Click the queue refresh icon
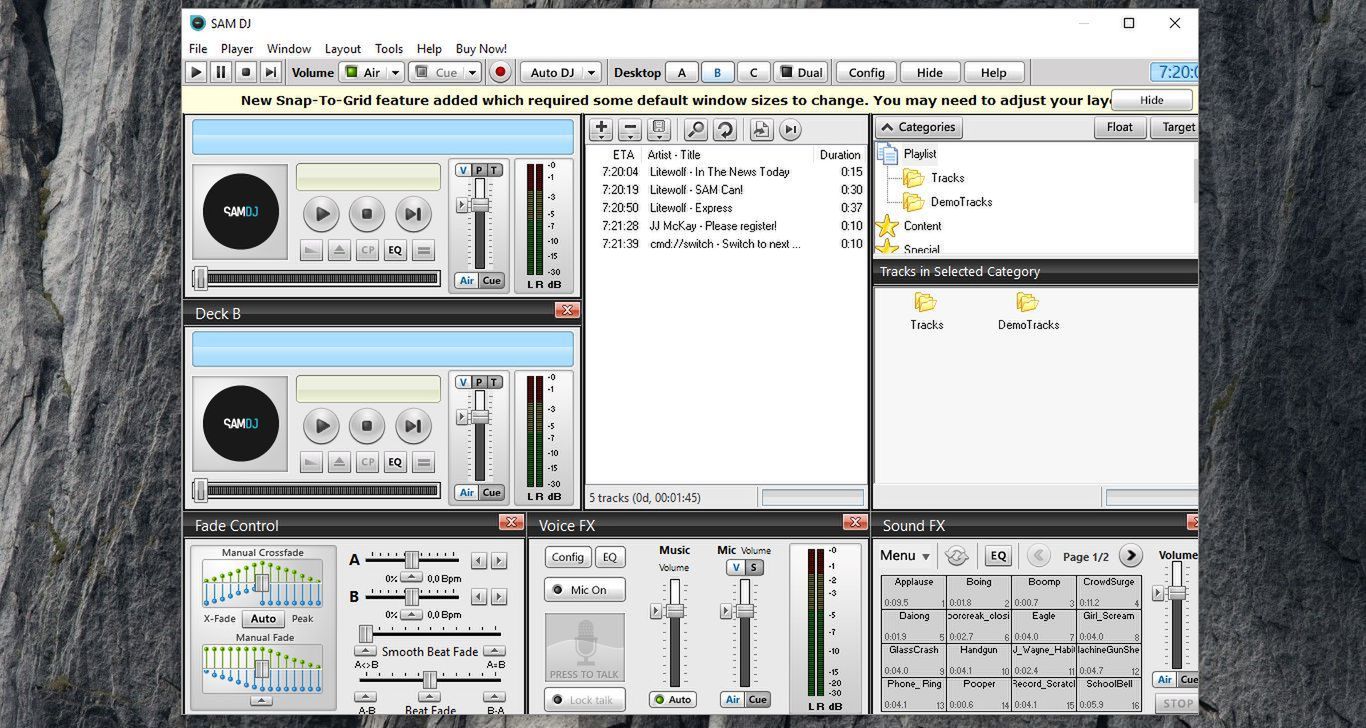 (x=724, y=129)
